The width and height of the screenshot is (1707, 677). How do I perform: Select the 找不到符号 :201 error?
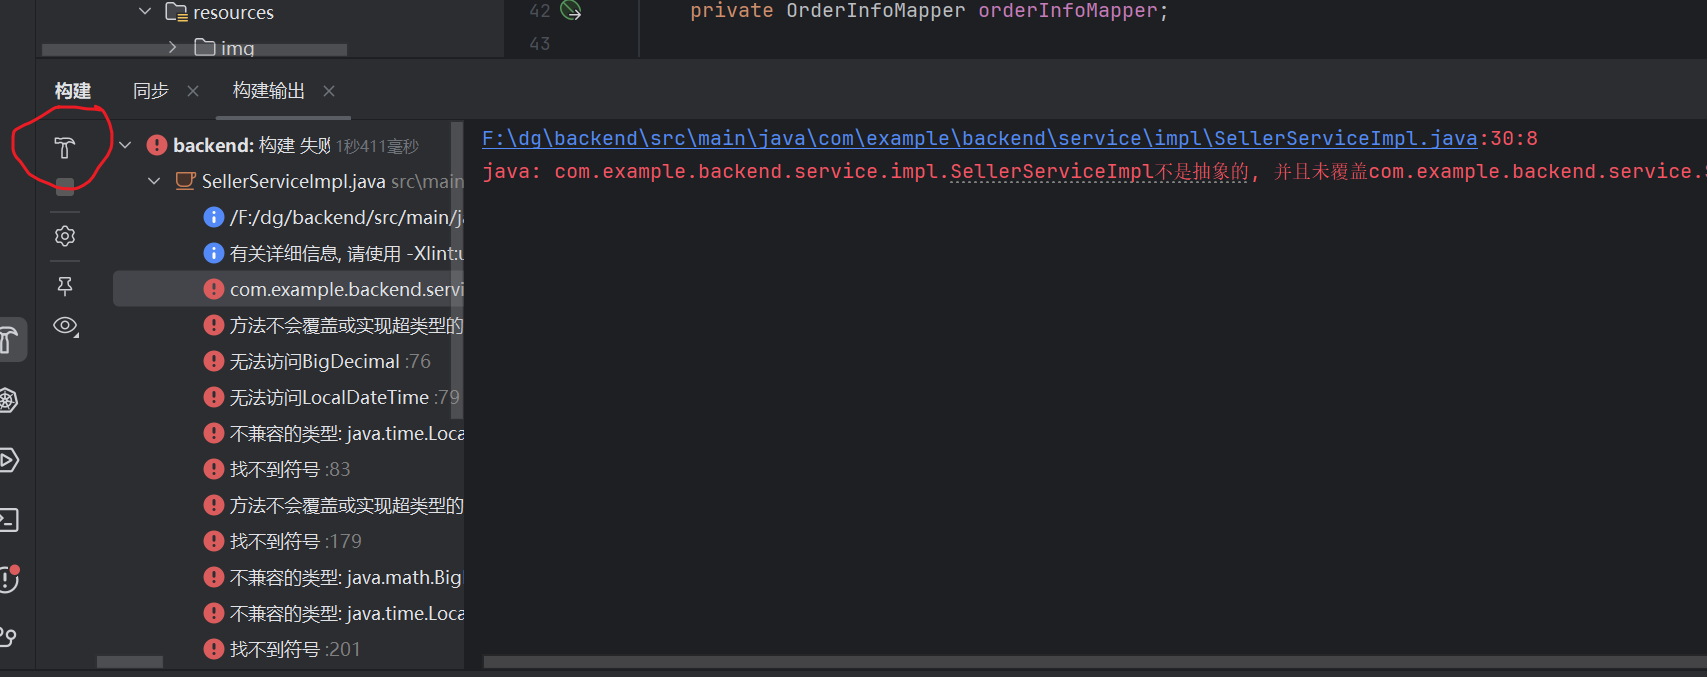pos(288,649)
